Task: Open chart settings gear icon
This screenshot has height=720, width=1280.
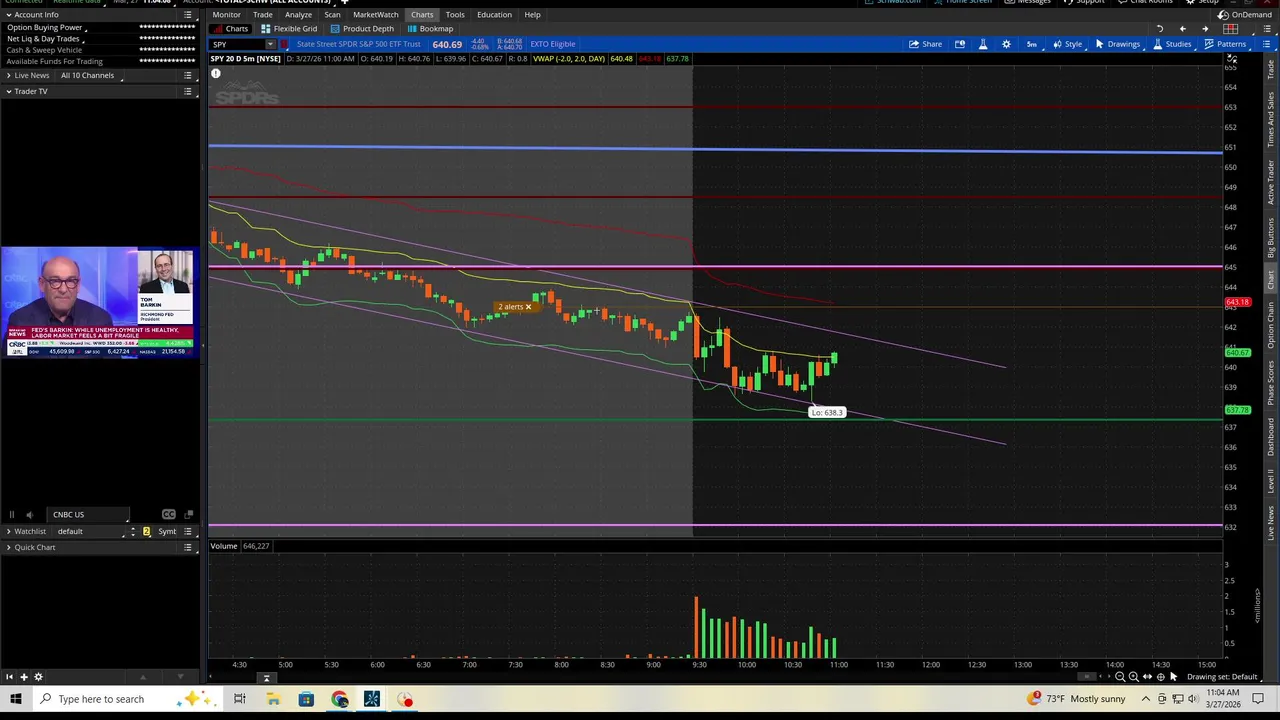Action: (x=1006, y=44)
